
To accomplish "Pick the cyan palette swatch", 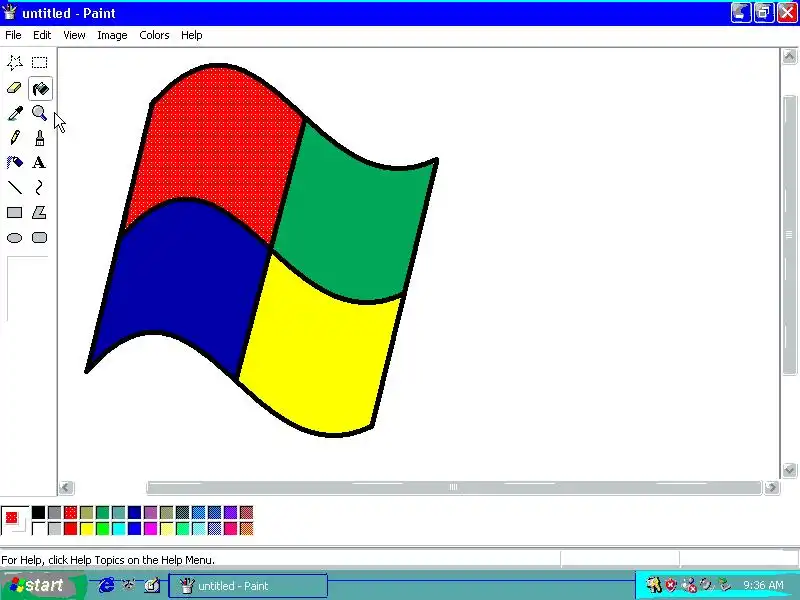I will pos(118,529).
